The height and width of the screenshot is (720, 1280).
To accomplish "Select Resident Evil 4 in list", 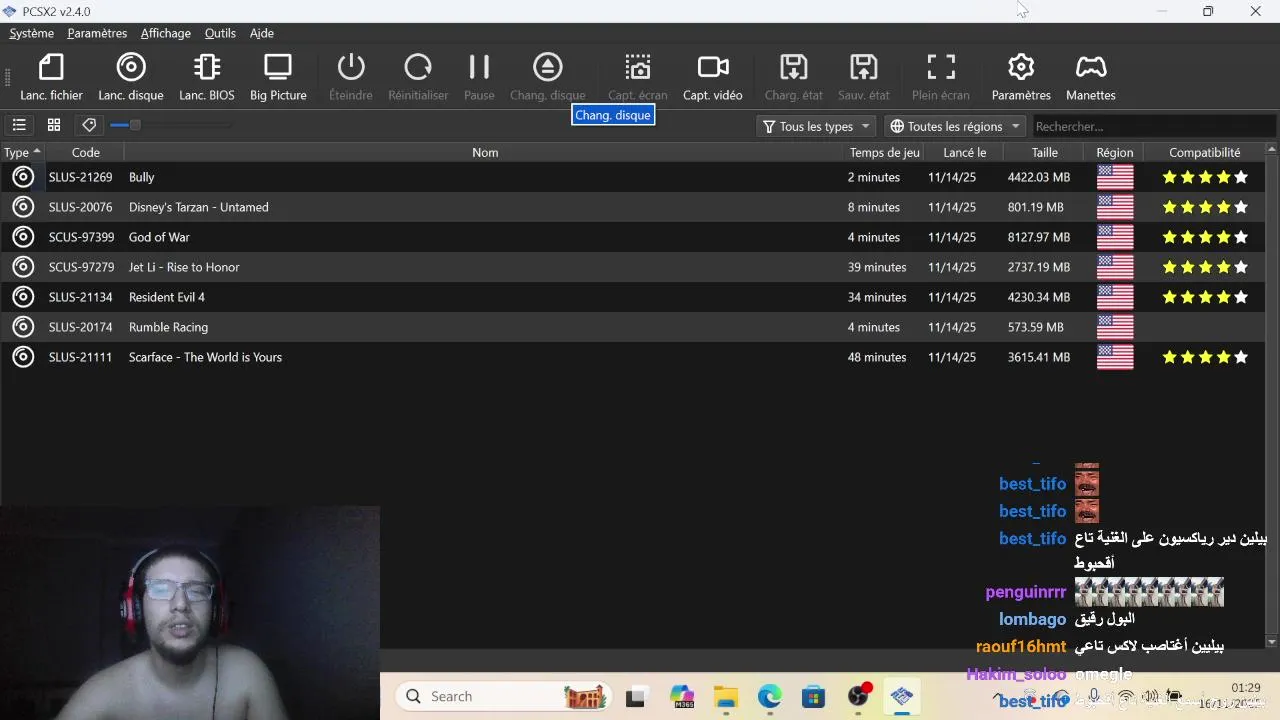I will click(632, 297).
